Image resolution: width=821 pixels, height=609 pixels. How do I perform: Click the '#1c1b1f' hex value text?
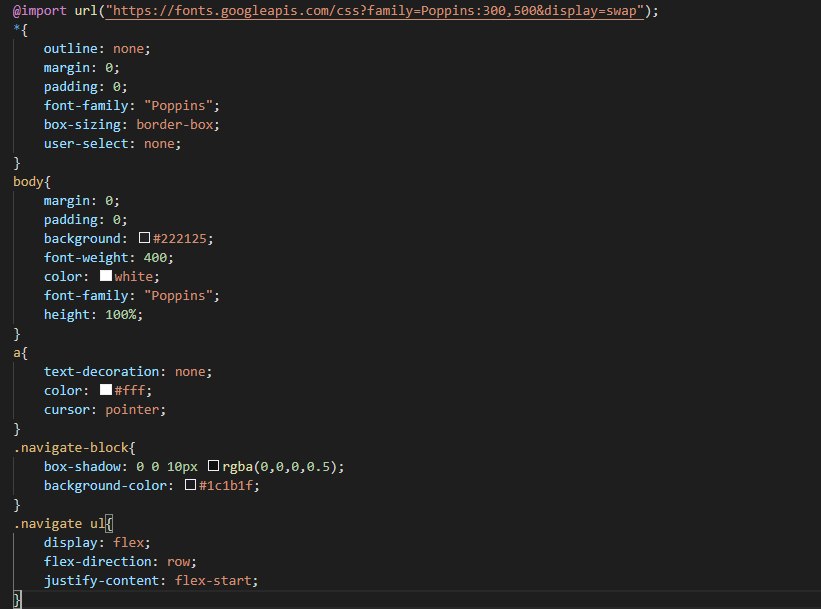pyautogui.click(x=226, y=485)
